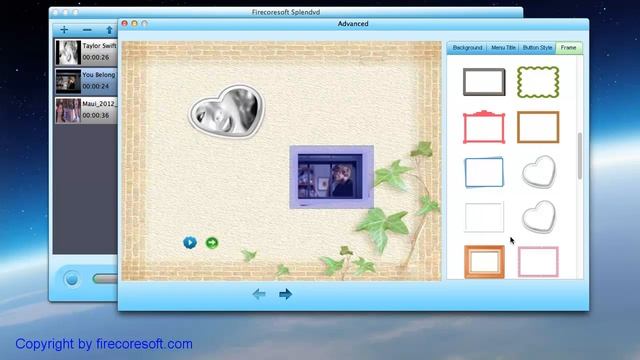Move video up with arrow icon

click(109, 30)
